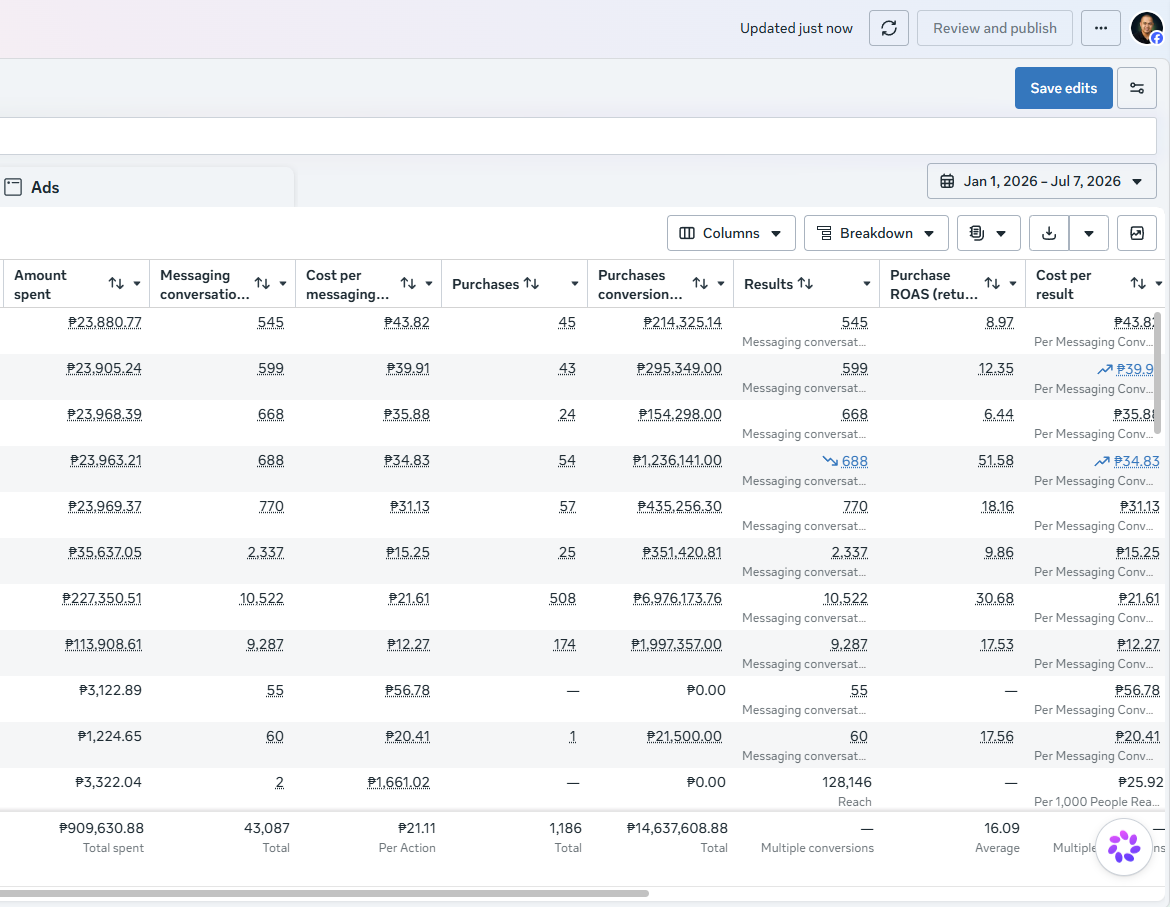Click conversion value ₱21,500.00
The height and width of the screenshot is (907, 1170).
(684, 736)
